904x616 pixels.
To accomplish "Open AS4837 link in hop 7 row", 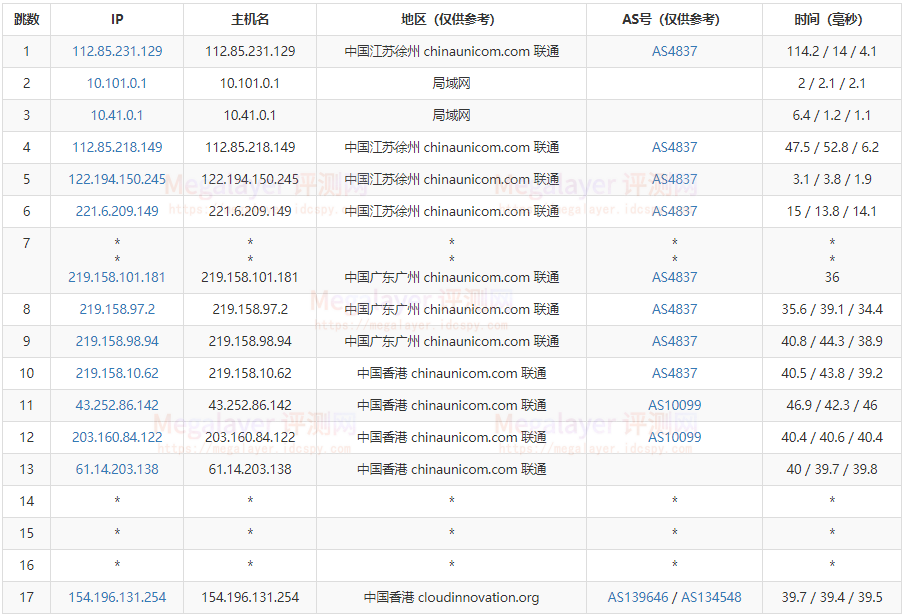I will [x=675, y=277].
